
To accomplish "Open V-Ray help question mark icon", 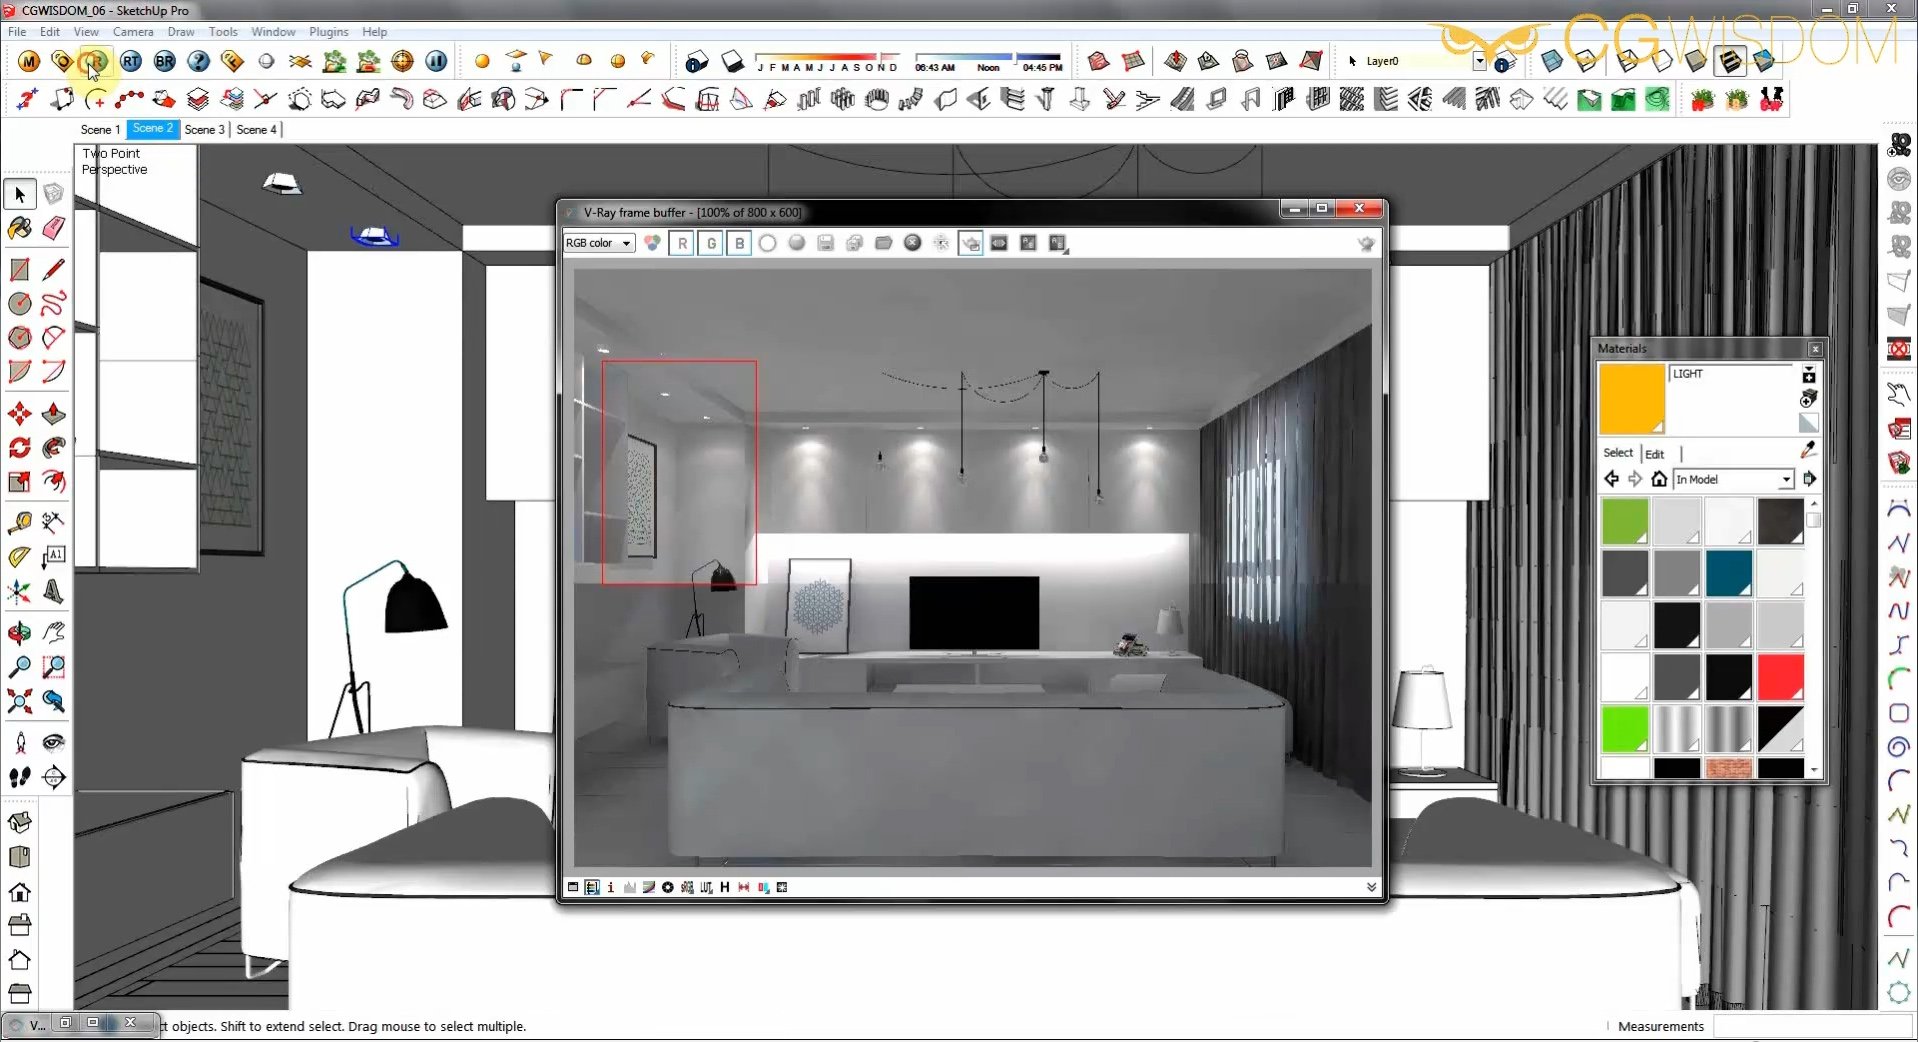I will tap(199, 62).
